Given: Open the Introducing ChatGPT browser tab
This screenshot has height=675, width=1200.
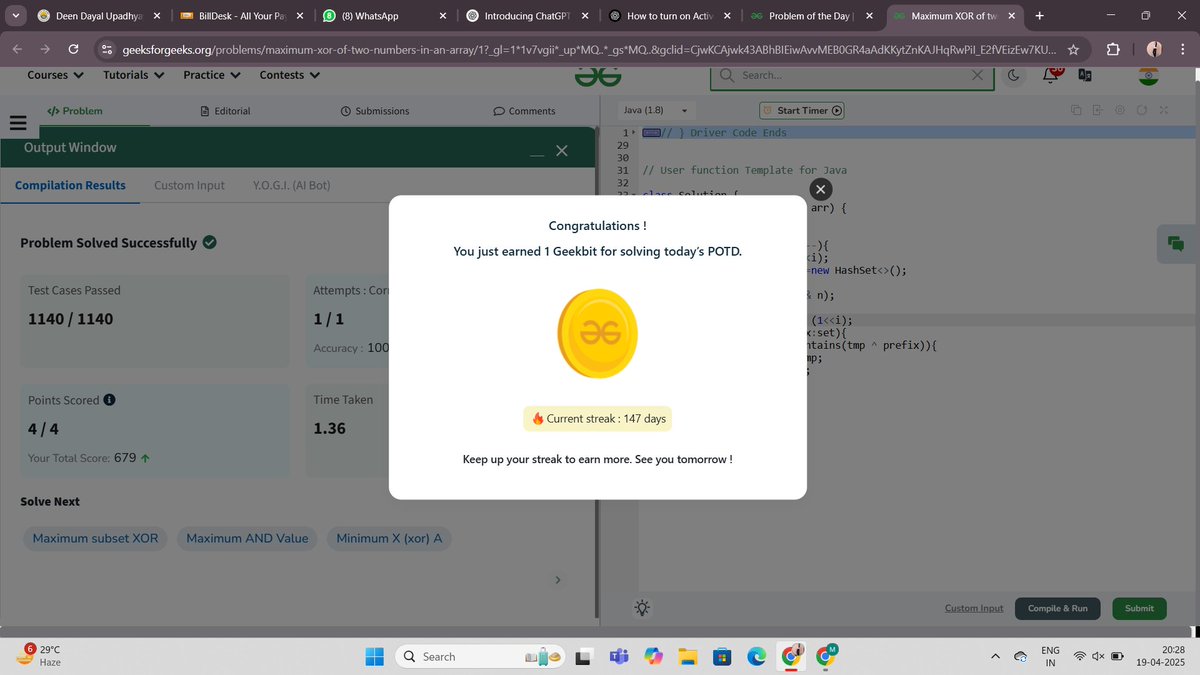Looking at the screenshot, I should coord(527,16).
